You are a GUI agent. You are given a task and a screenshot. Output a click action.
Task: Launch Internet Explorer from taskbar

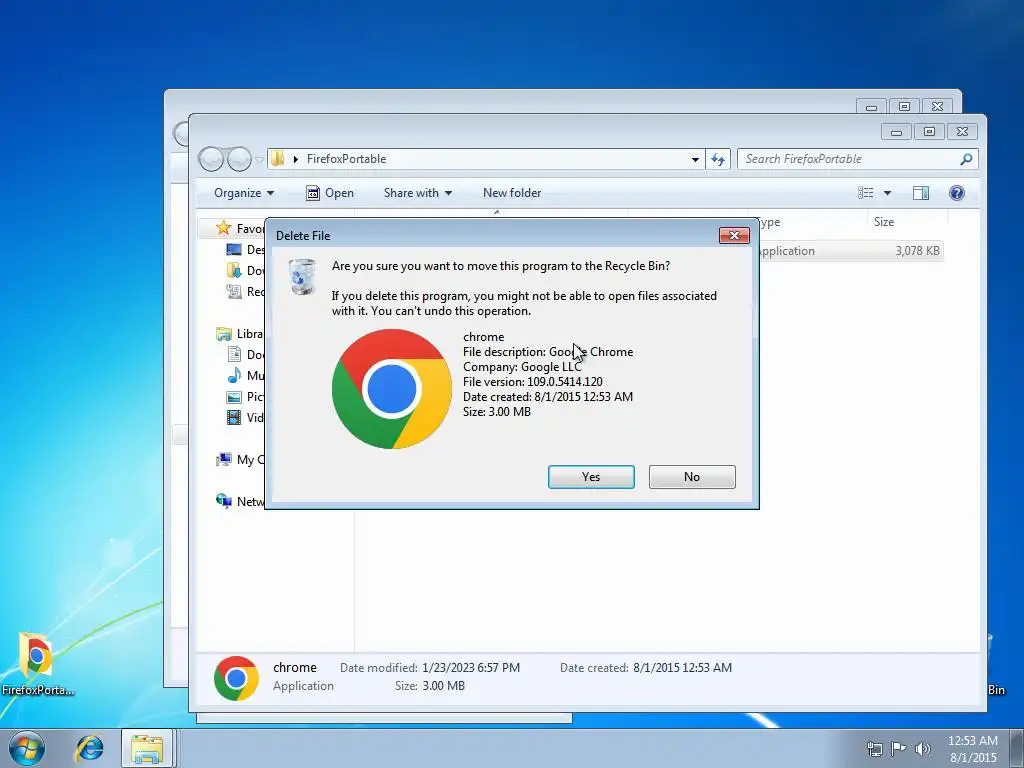click(x=89, y=749)
